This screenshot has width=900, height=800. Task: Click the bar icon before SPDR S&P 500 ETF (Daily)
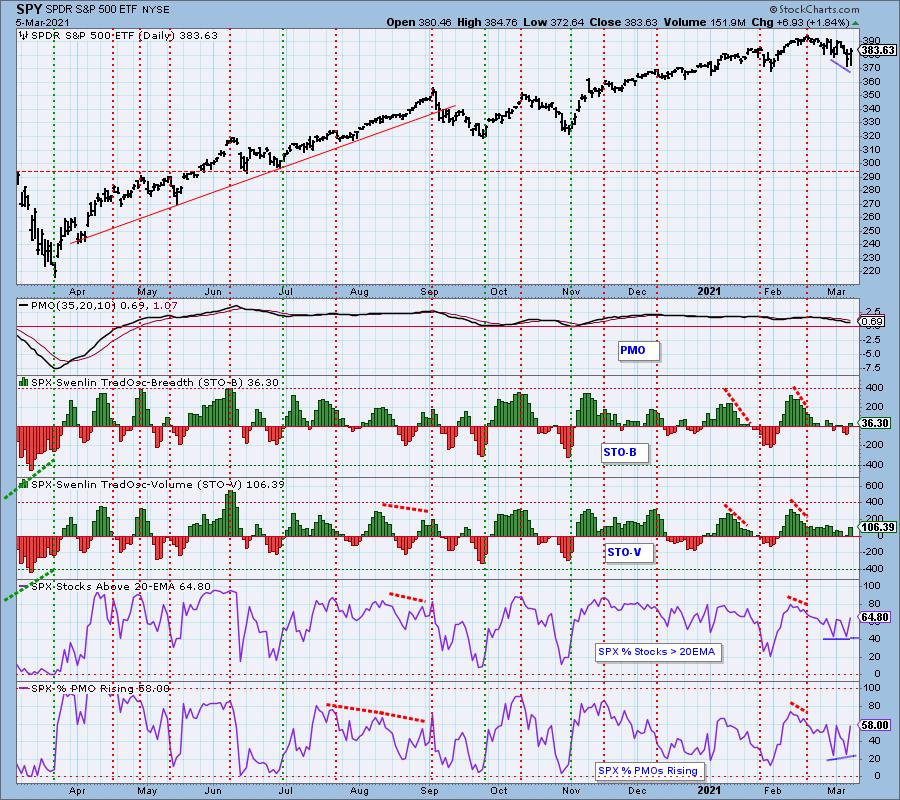click(x=24, y=36)
